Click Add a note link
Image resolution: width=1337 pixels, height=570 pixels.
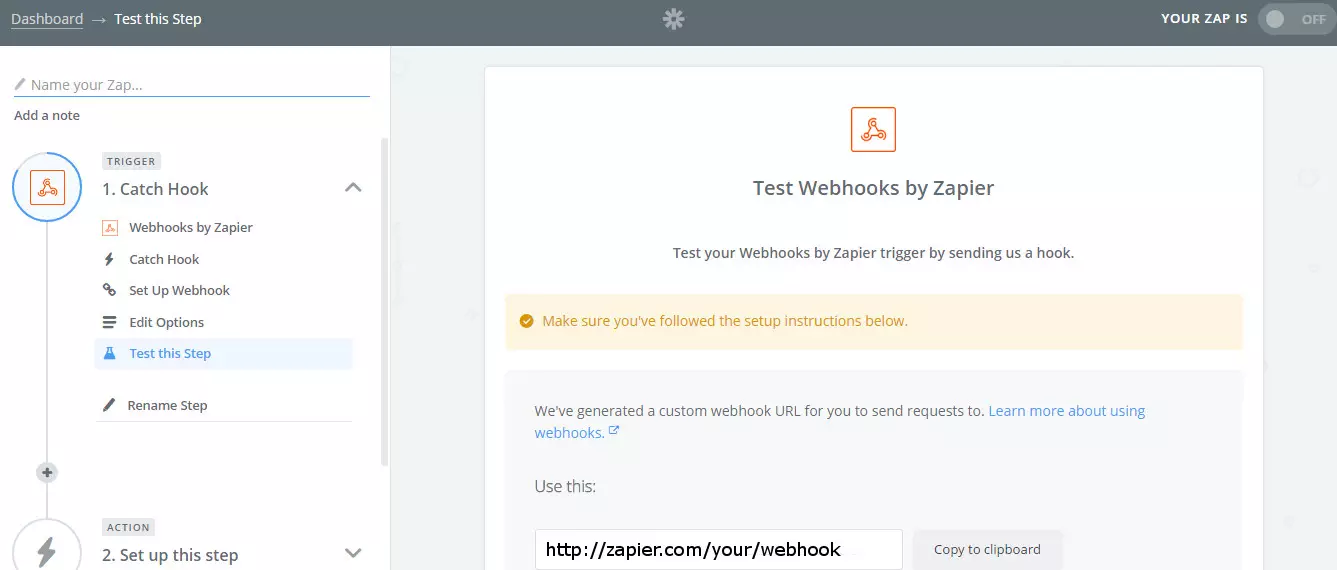(x=47, y=115)
